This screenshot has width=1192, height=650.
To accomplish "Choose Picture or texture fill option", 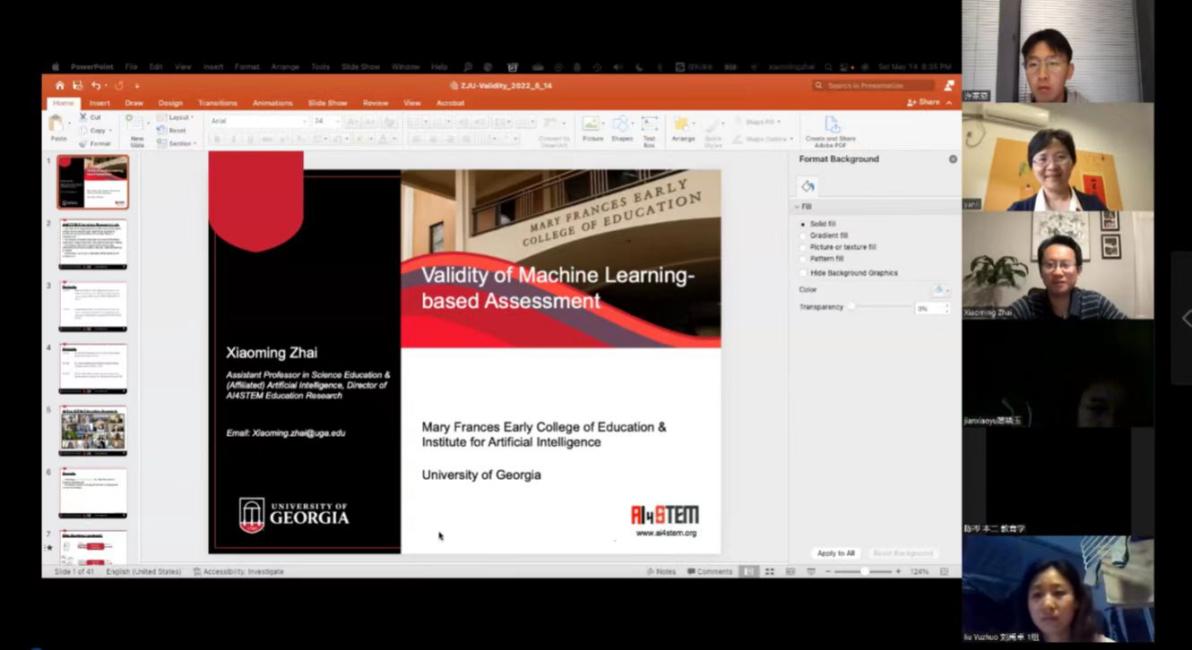I will pos(803,247).
